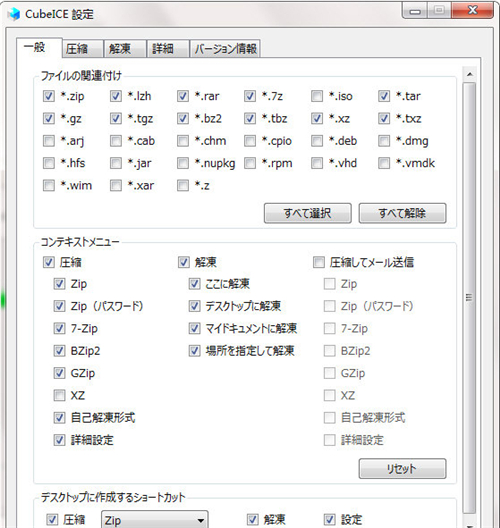The image size is (500, 528).
Task: Click the vertical scrollbar thumb
Action: 469,298
